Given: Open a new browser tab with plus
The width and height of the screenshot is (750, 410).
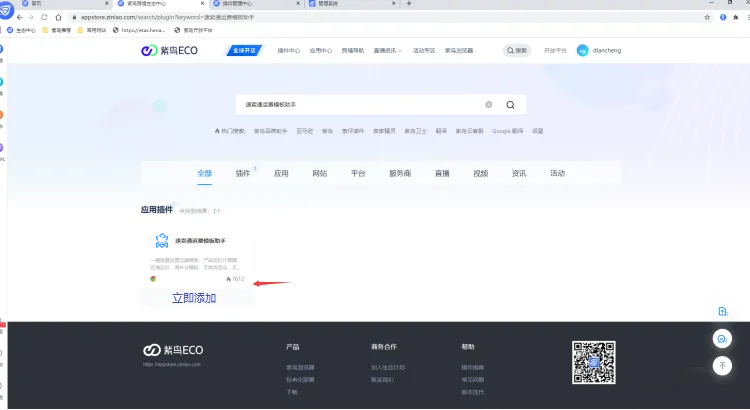Looking at the screenshot, I should click(408, 3).
